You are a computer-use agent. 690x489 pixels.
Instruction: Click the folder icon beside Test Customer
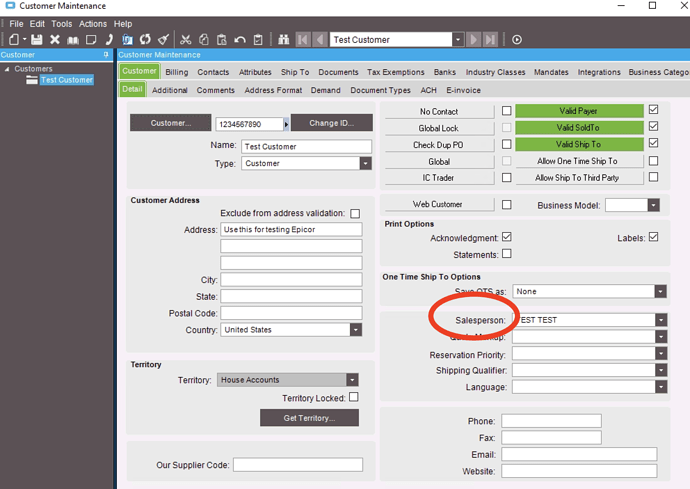pos(32,80)
